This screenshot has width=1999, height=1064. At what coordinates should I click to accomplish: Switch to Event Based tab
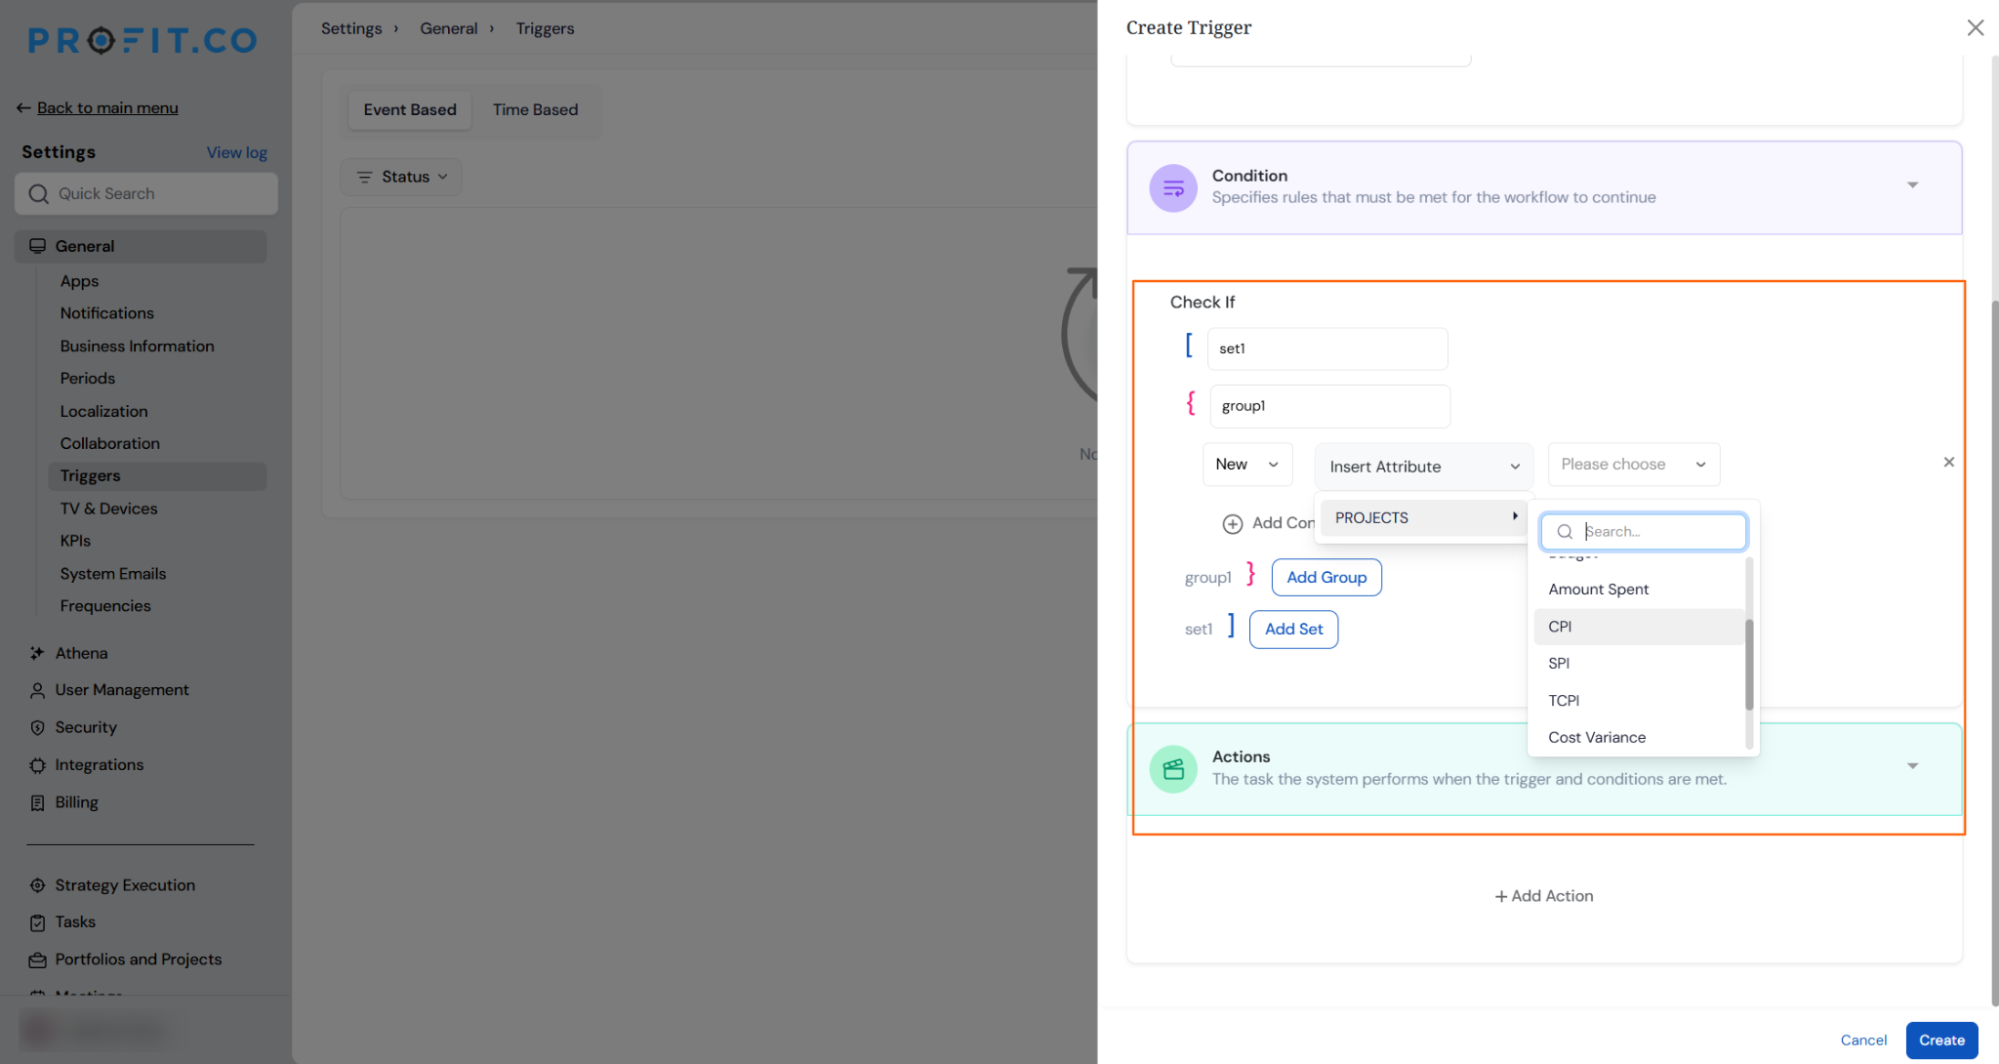410,110
